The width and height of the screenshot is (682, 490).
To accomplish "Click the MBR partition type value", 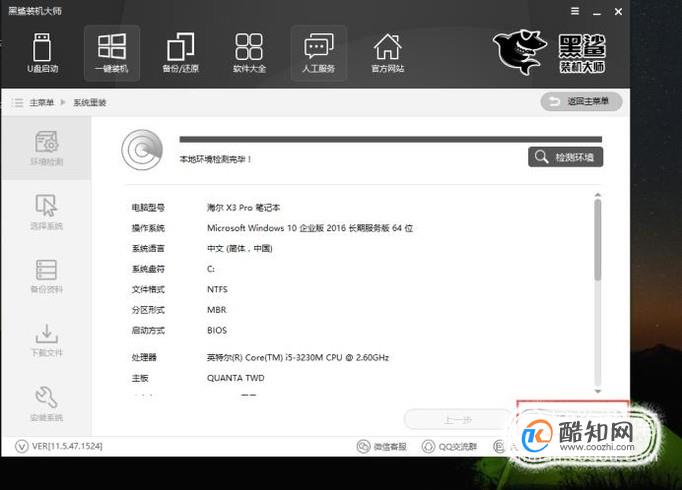I will click(217, 310).
